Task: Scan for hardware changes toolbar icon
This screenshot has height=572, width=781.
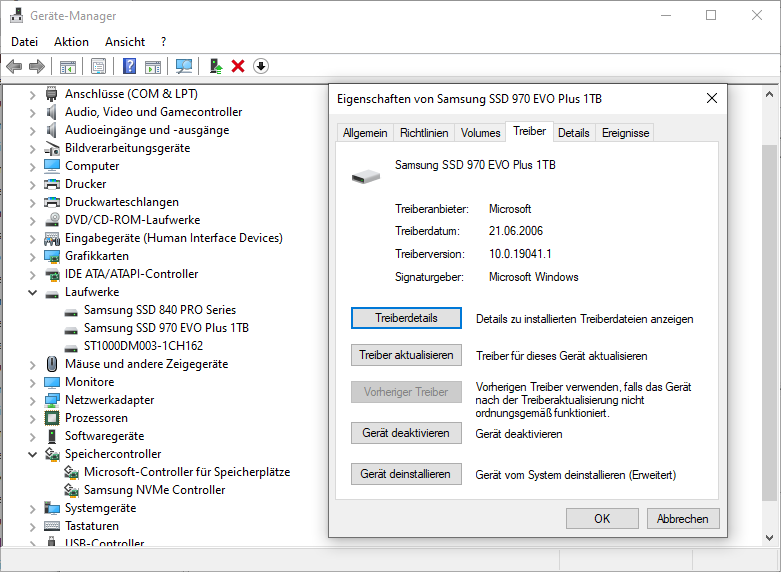Action: coord(184,66)
